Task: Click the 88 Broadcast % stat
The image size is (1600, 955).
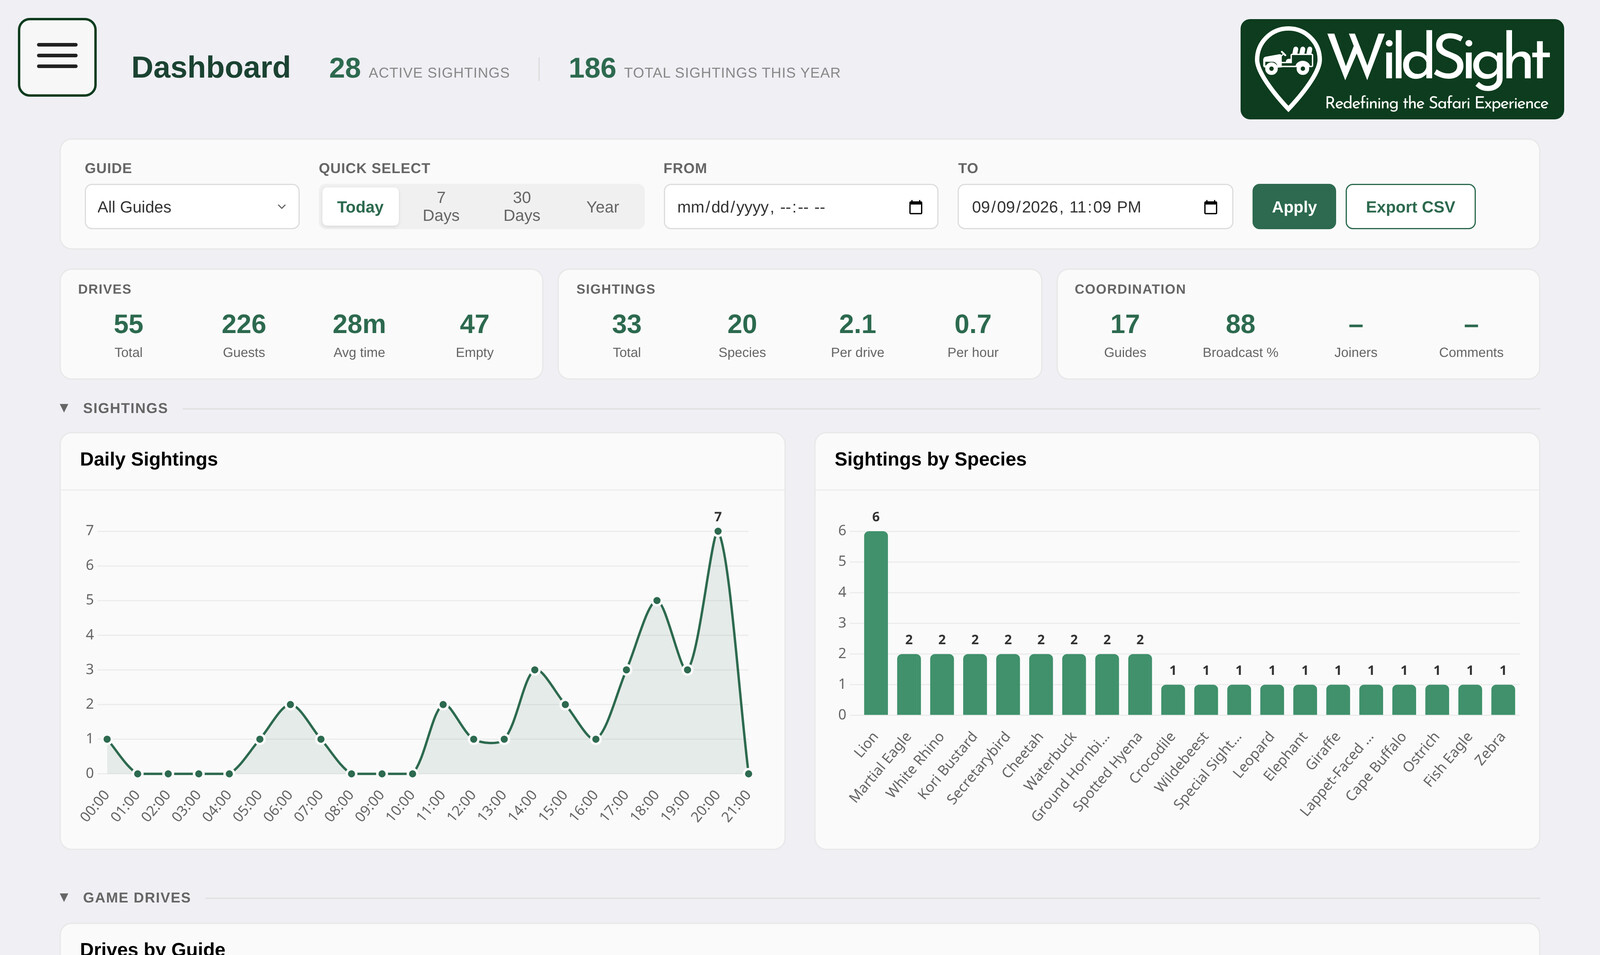Action: (1240, 336)
